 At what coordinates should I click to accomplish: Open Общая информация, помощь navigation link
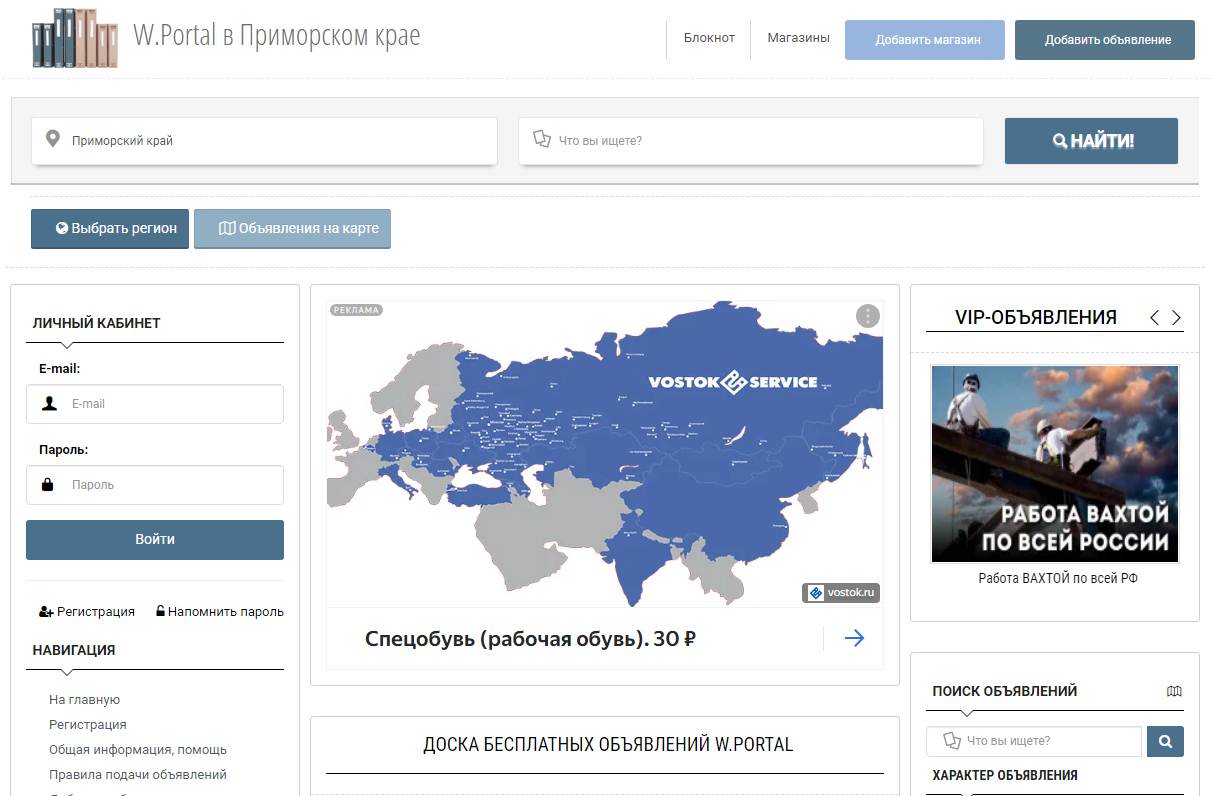click(138, 750)
